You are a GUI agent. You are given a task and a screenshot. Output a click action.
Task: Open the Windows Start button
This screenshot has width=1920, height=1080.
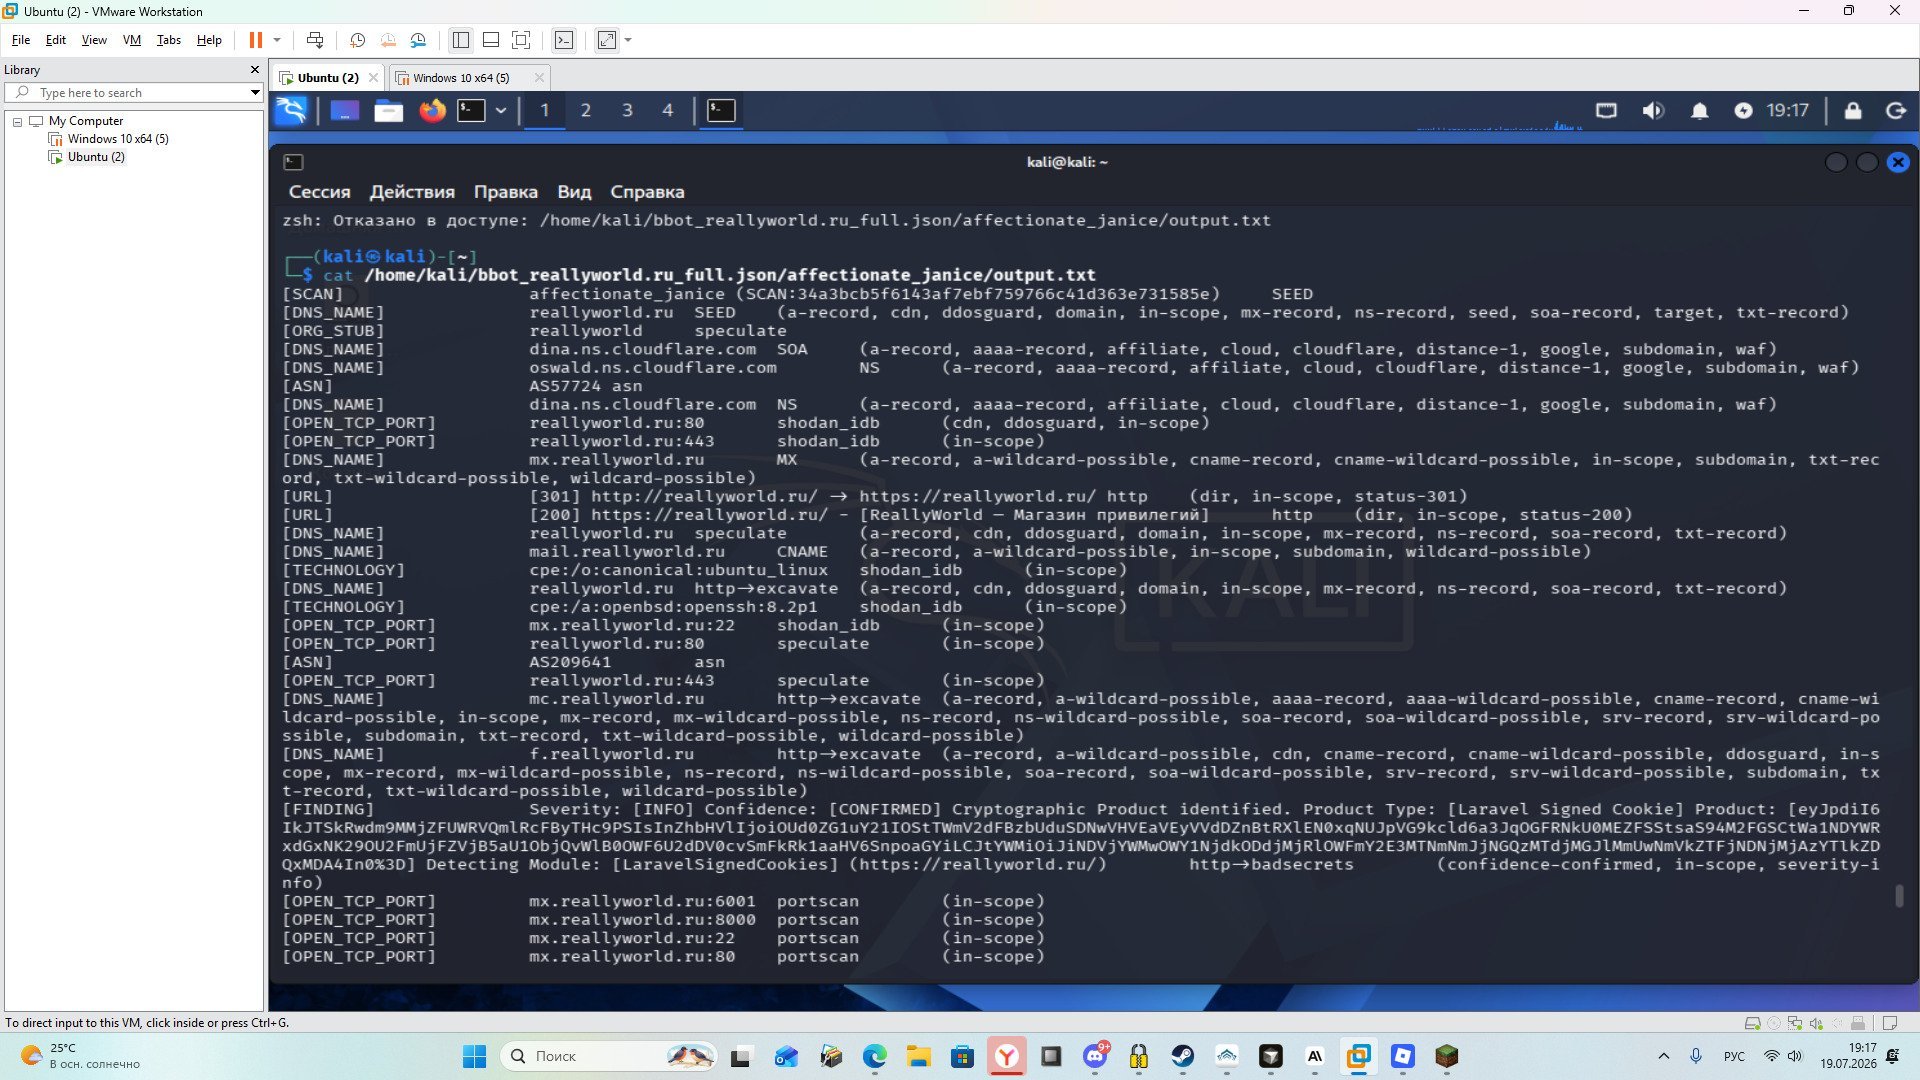point(474,1056)
